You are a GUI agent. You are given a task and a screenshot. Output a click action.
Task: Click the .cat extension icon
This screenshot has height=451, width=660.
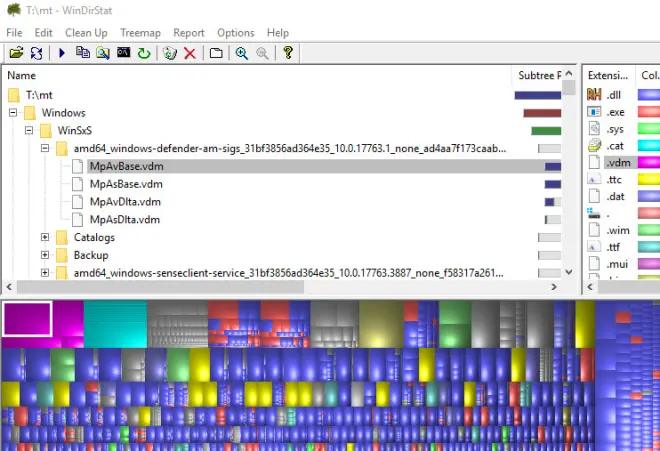pyautogui.click(x=594, y=146)
